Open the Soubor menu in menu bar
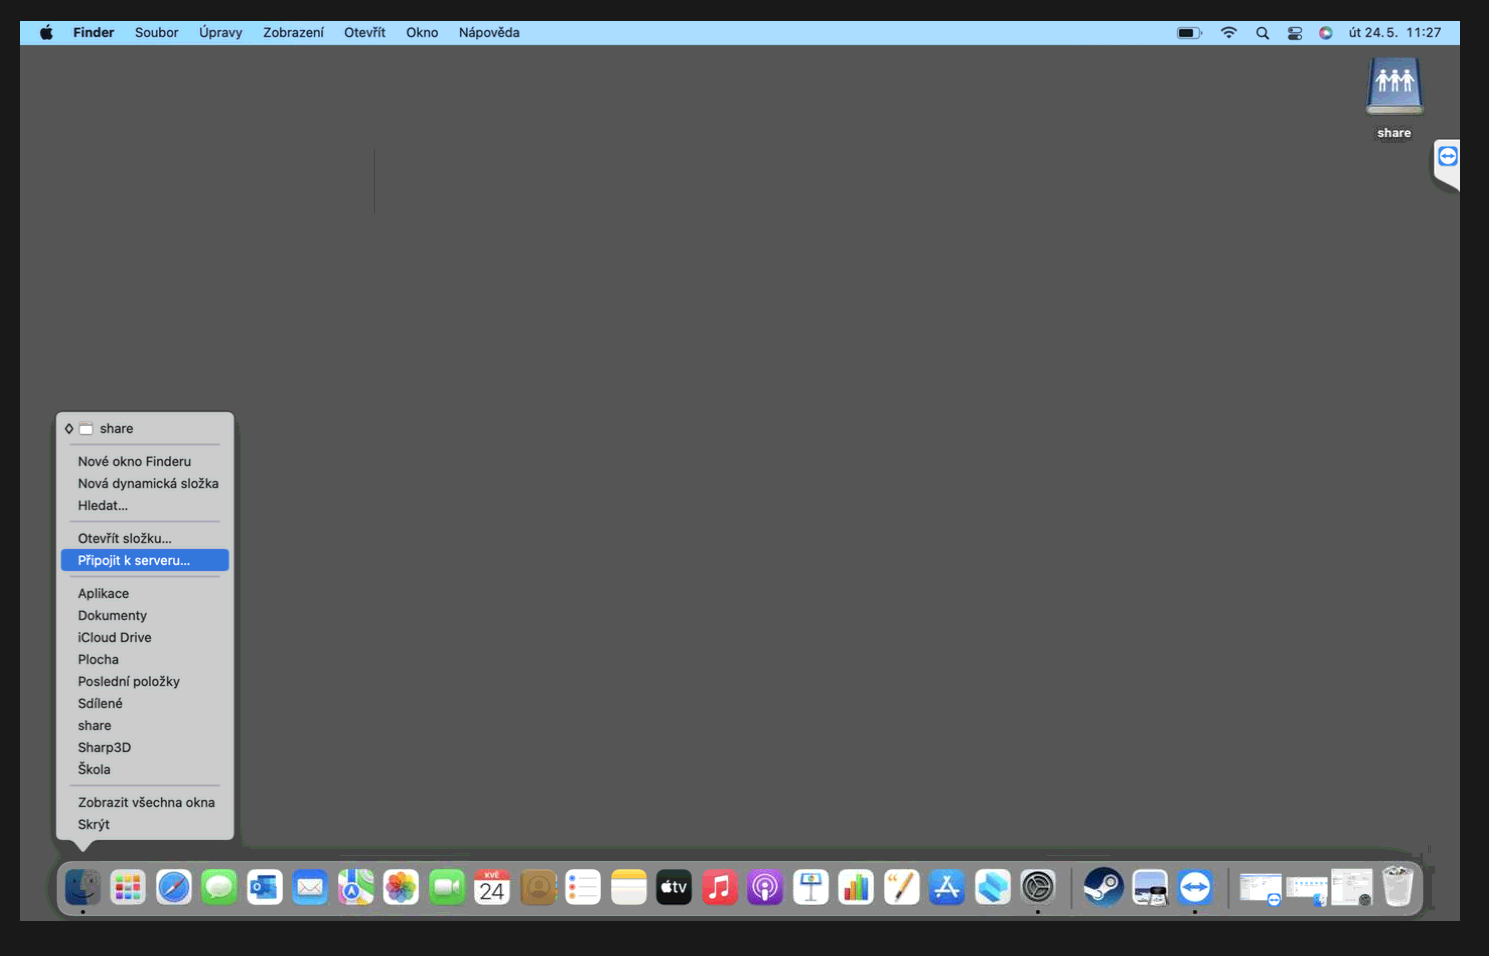Image resolution: width=1489 pixels, height=956 pixels. [156, 32]
